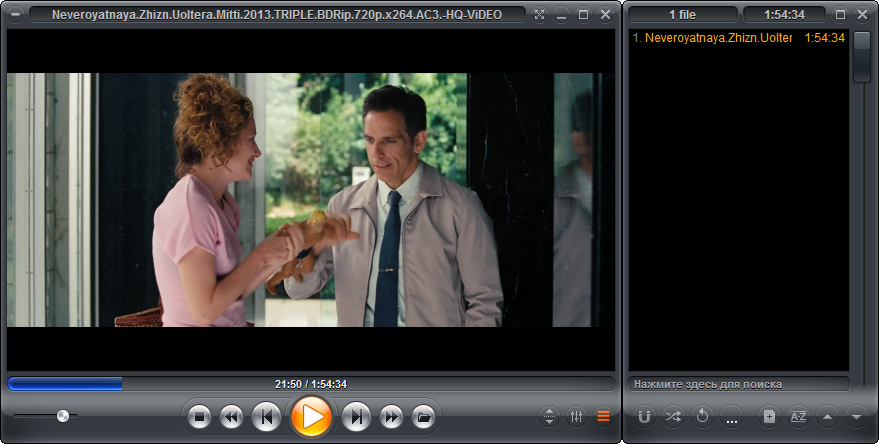
Task: Click the 1:54:34 total duration in playlist header
Action: pyautogui.click(x=784, y=15)
